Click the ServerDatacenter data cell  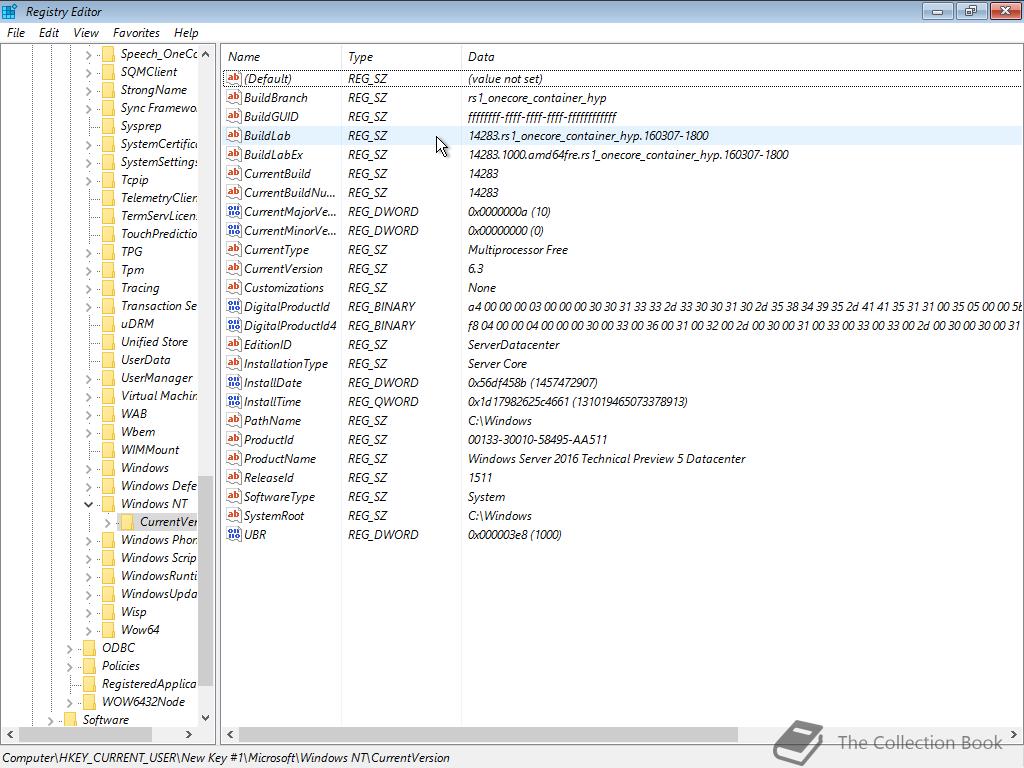[513, 345]
